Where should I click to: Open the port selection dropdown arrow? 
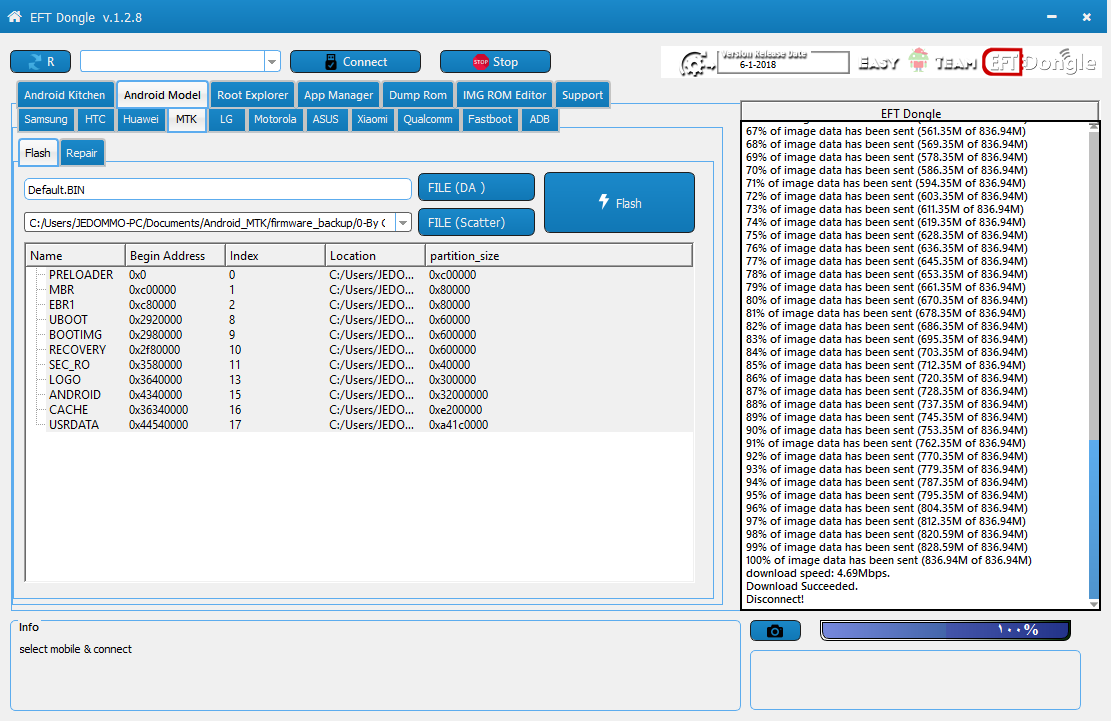tap(272, 62)
